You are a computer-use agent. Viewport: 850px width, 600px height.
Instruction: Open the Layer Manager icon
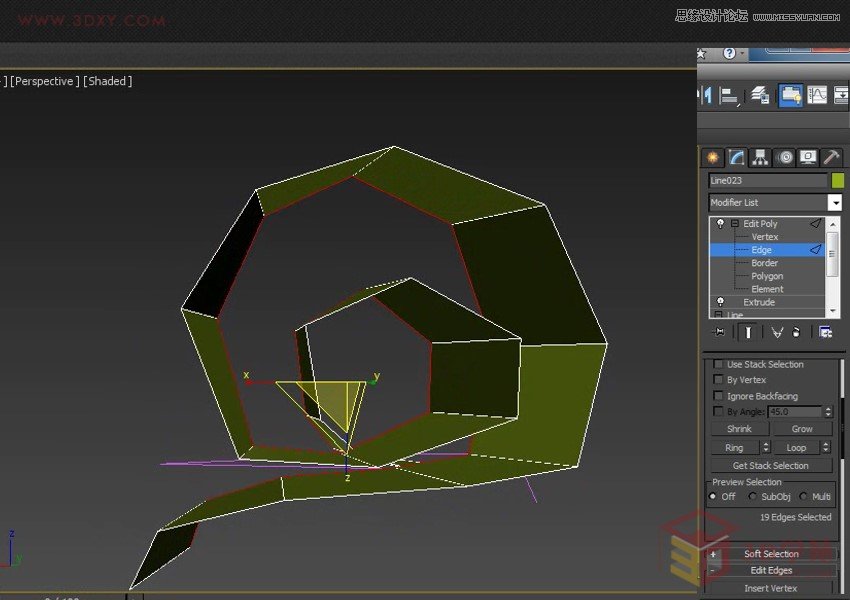point(758,95)
